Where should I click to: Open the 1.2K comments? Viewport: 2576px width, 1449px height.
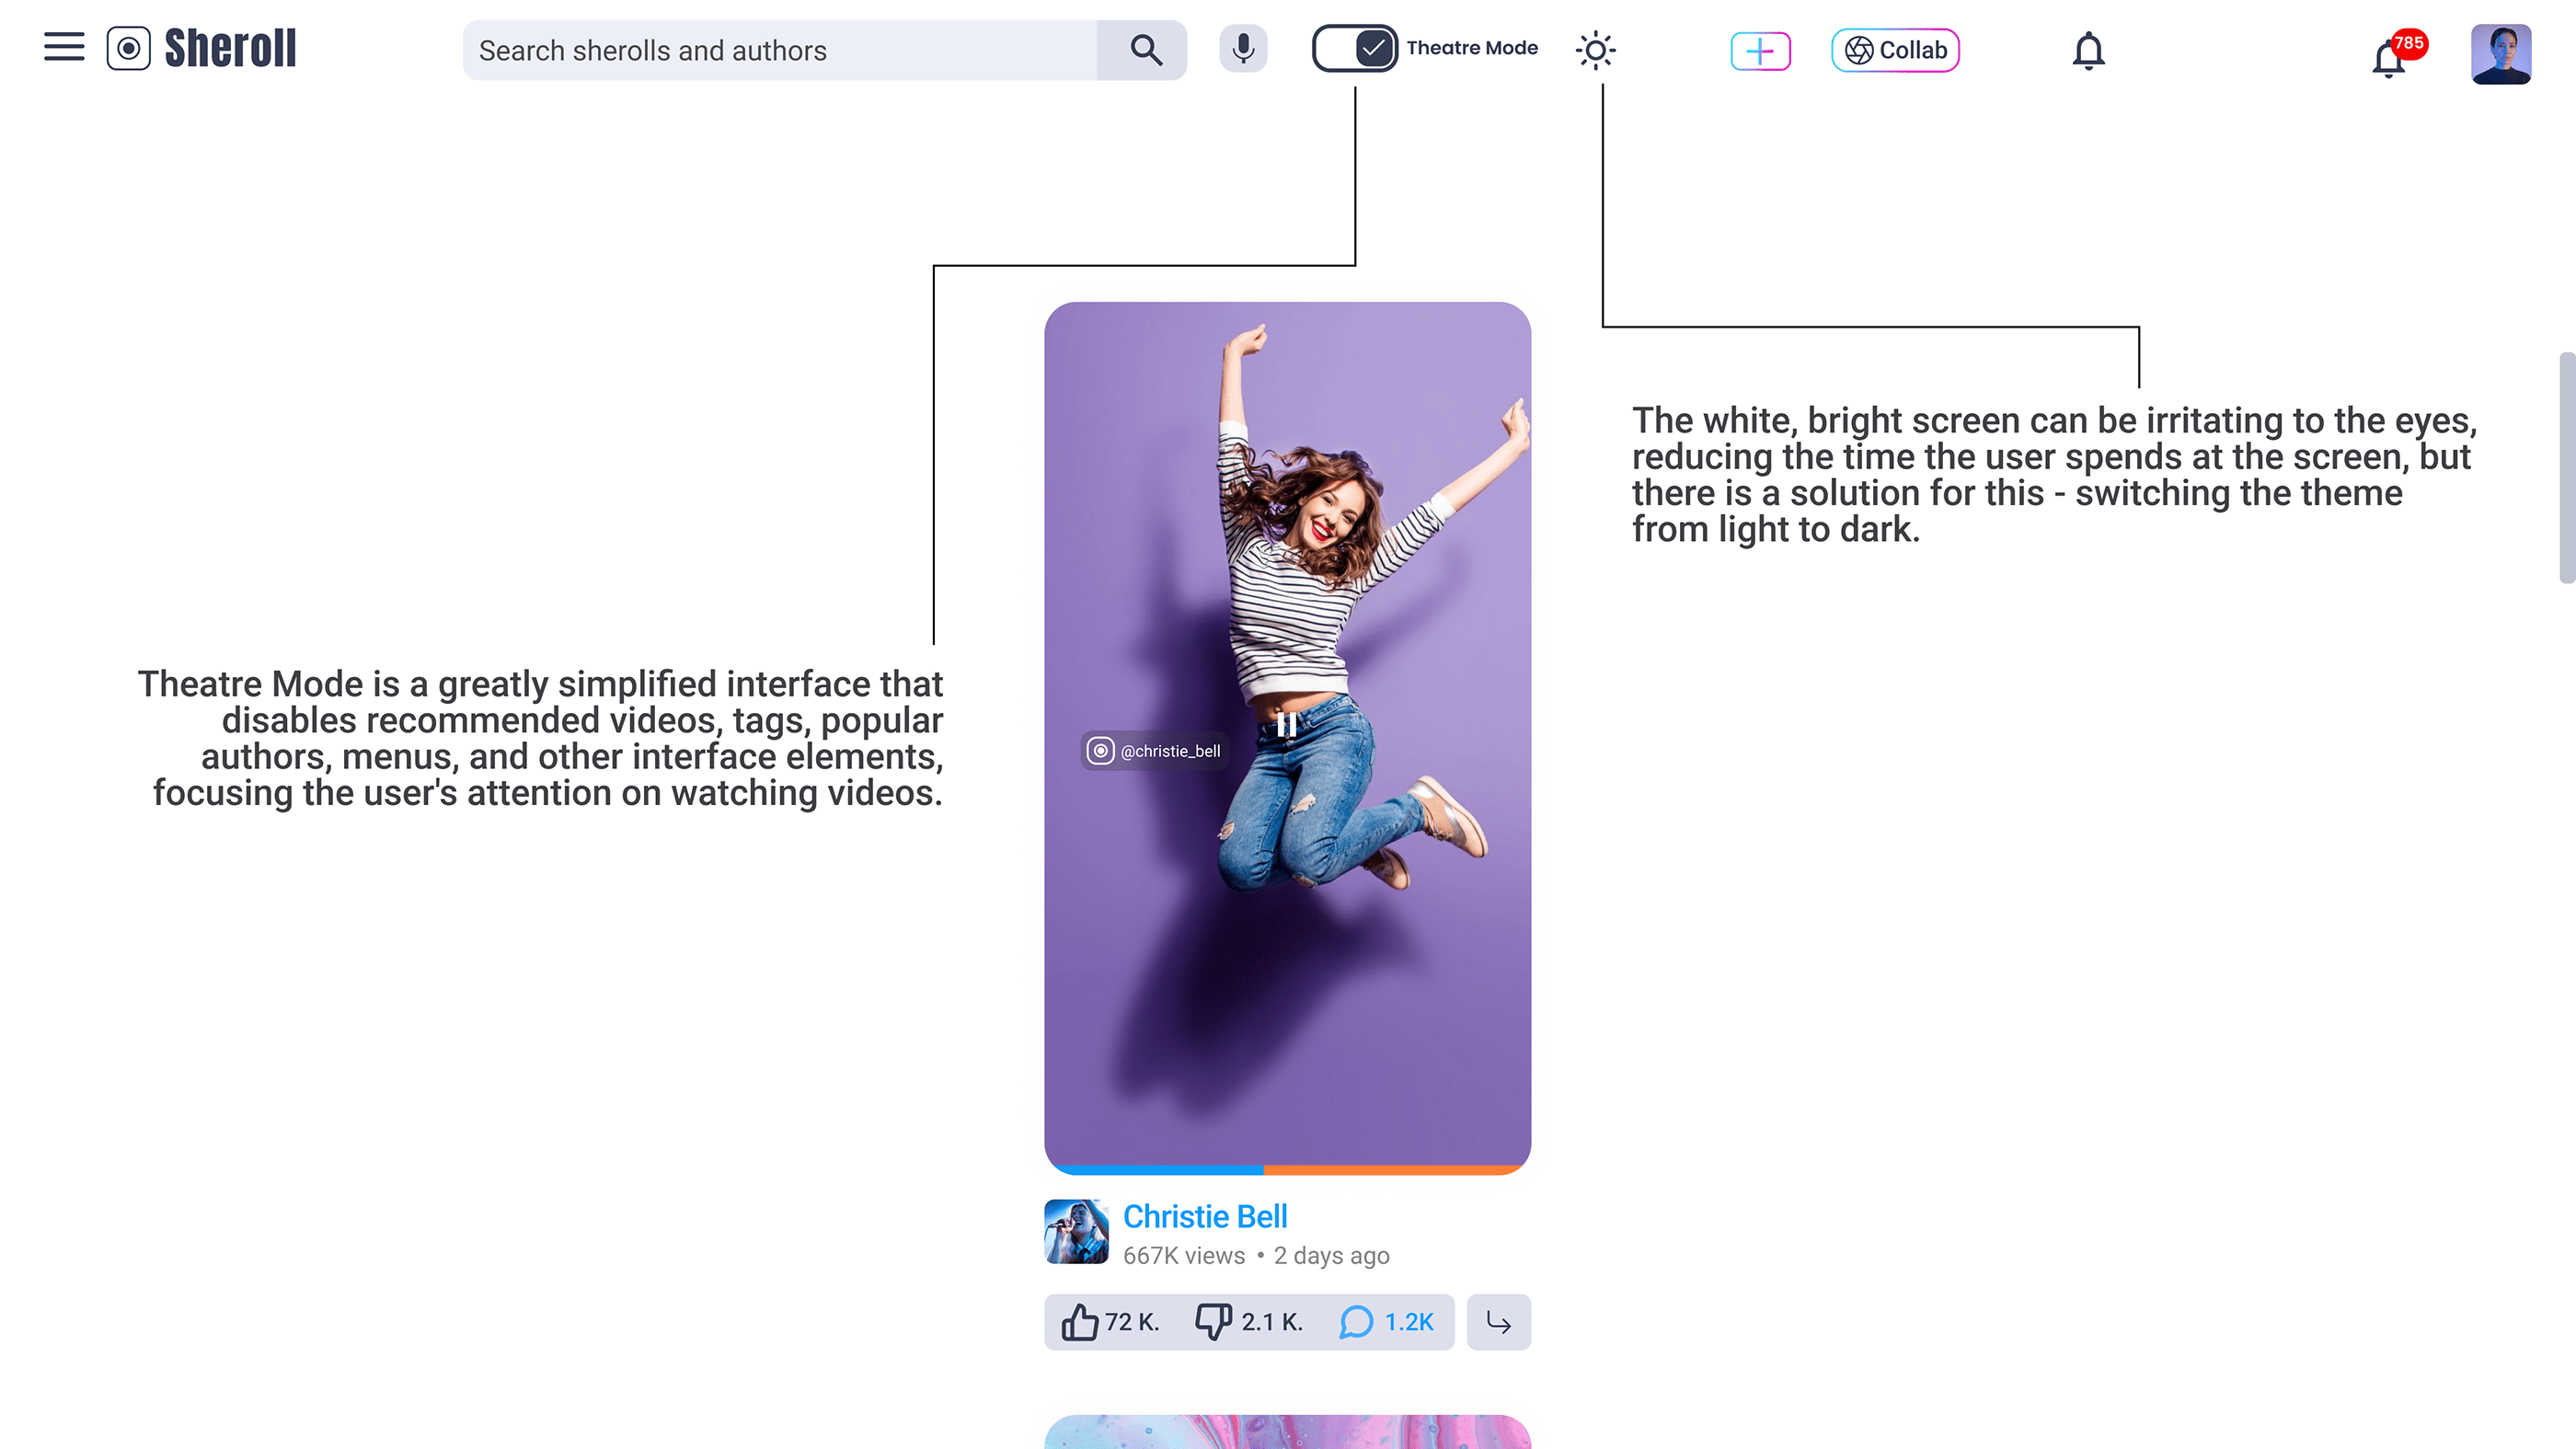pyautogui.click(x=1387, y=1322)
